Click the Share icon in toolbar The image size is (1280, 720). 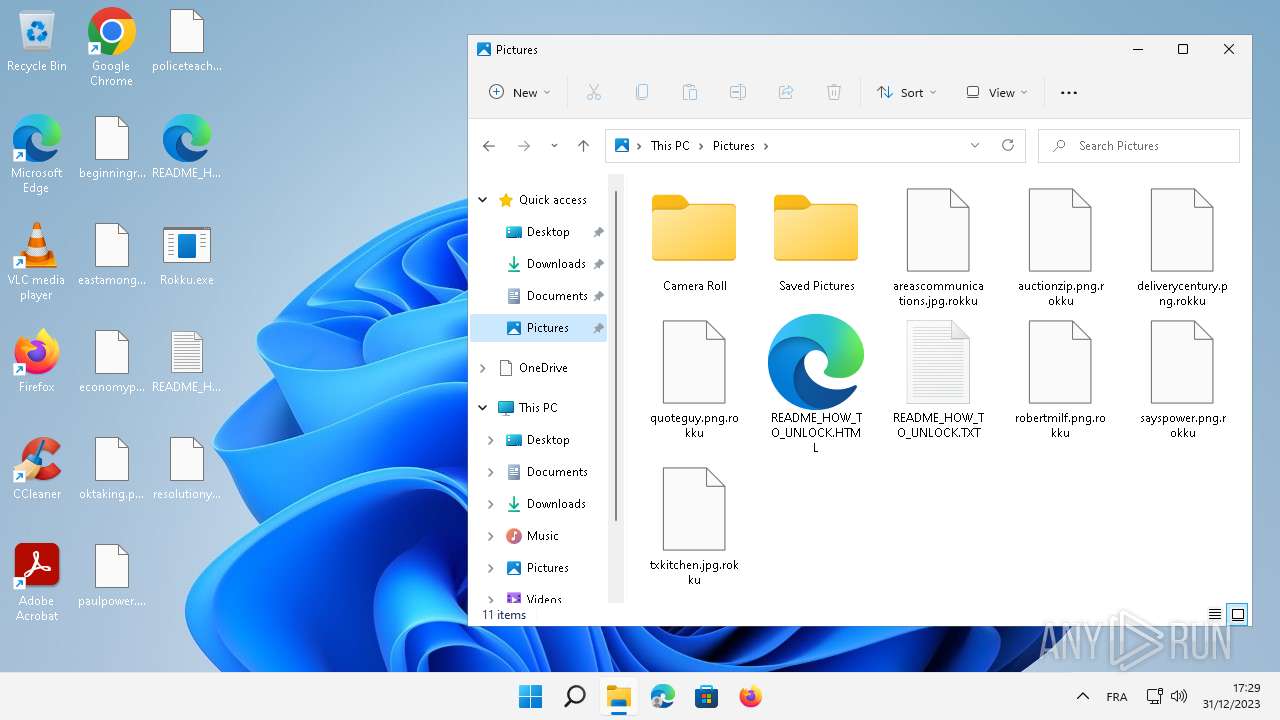[786, 92]
